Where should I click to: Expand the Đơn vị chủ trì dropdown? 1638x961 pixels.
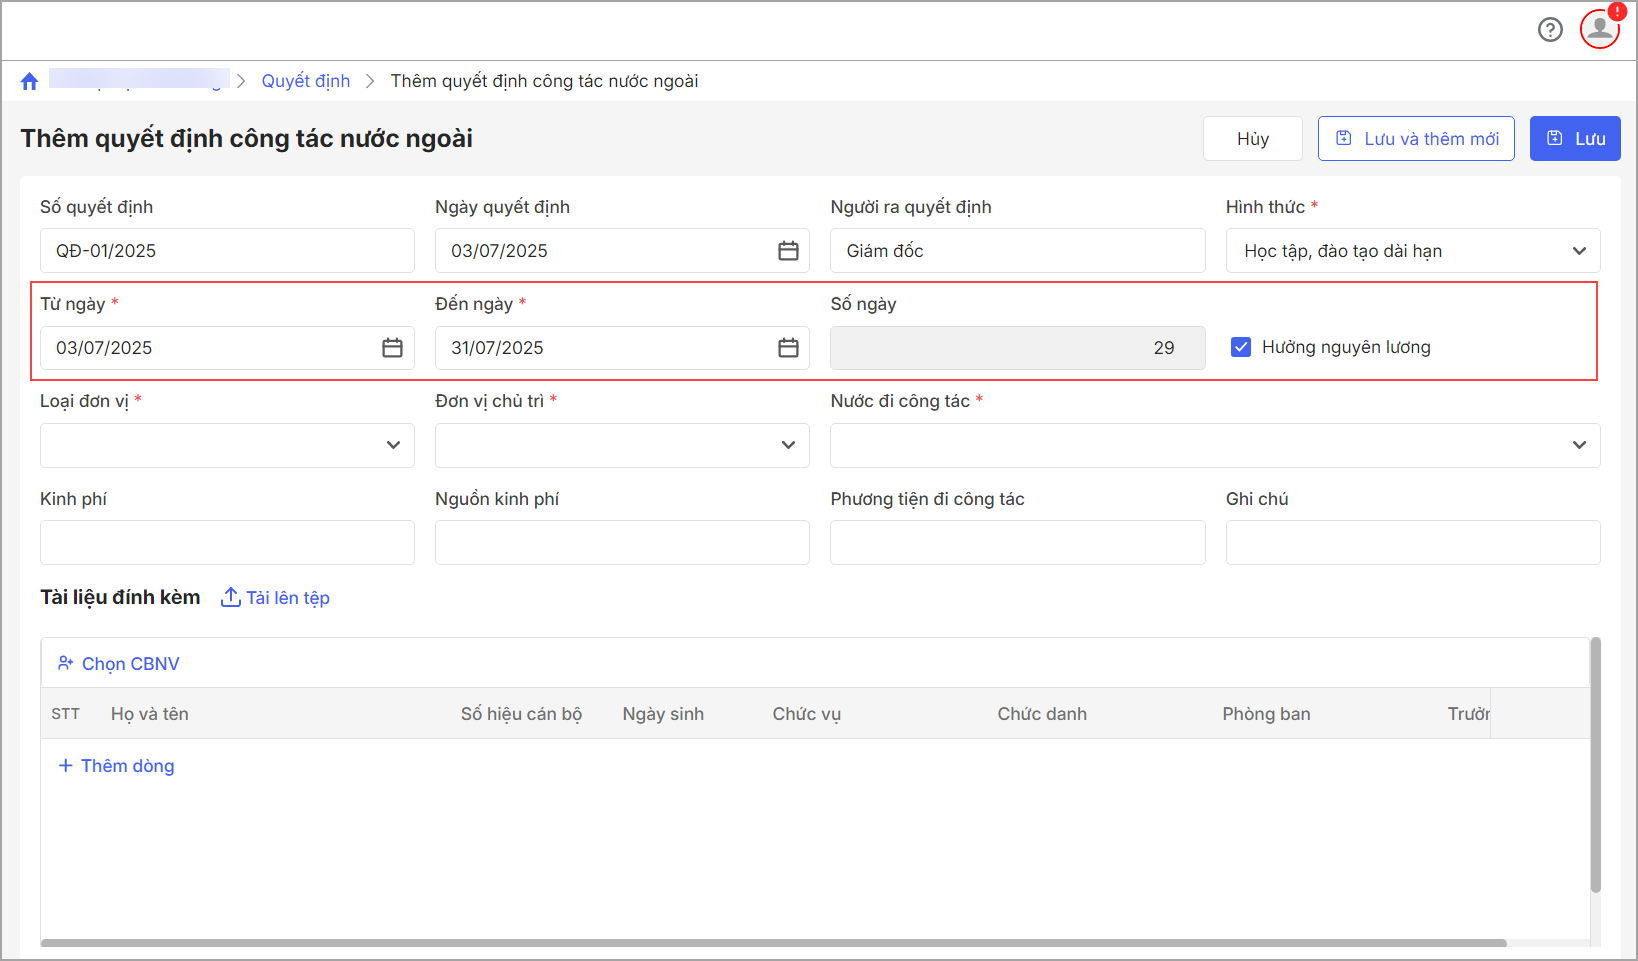(x=788, y=445)
